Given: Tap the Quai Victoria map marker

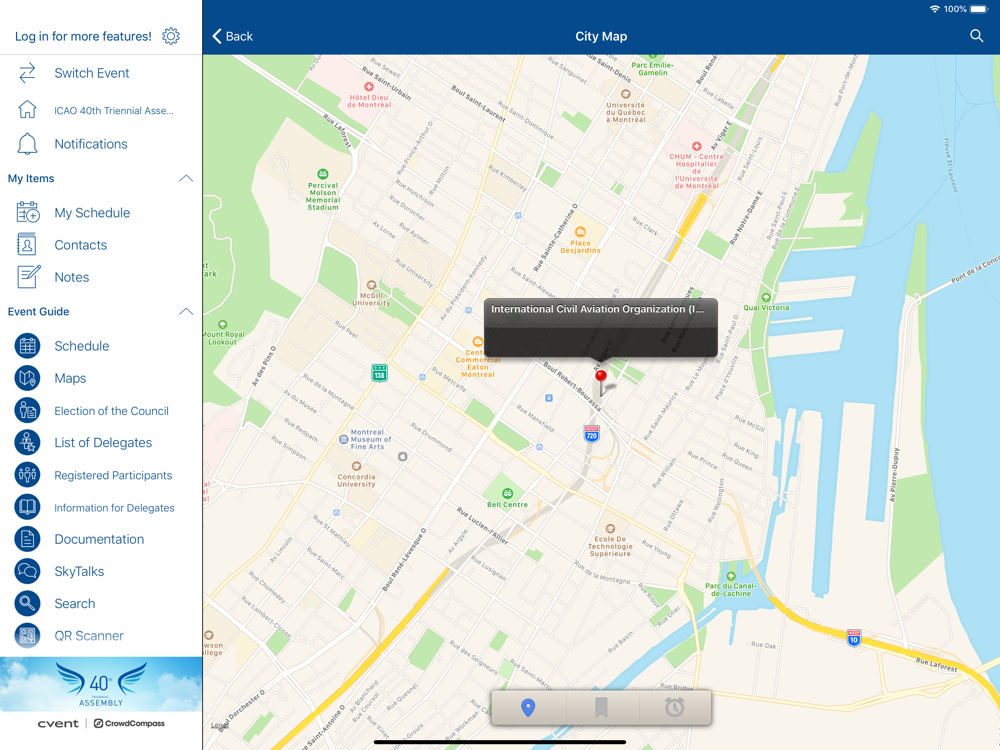Looking at the screenshot, I should (x=766, y=297).
